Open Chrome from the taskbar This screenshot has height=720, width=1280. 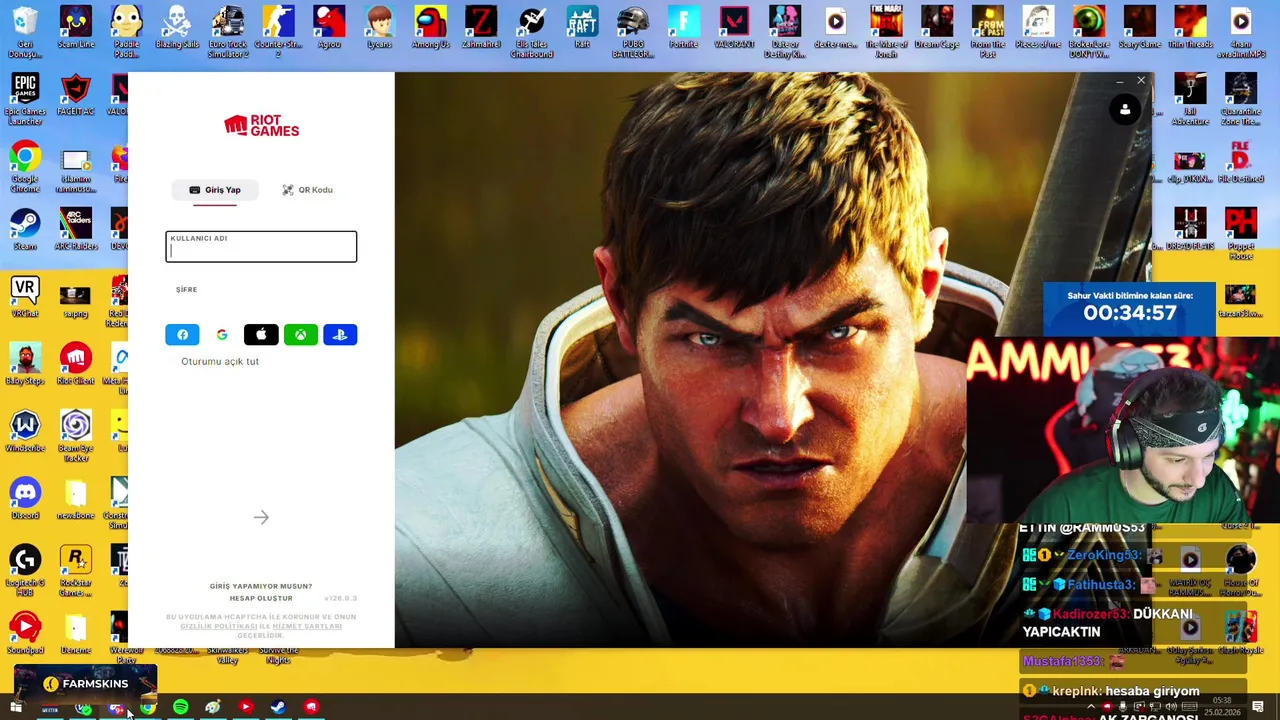[x=148, y=708]
